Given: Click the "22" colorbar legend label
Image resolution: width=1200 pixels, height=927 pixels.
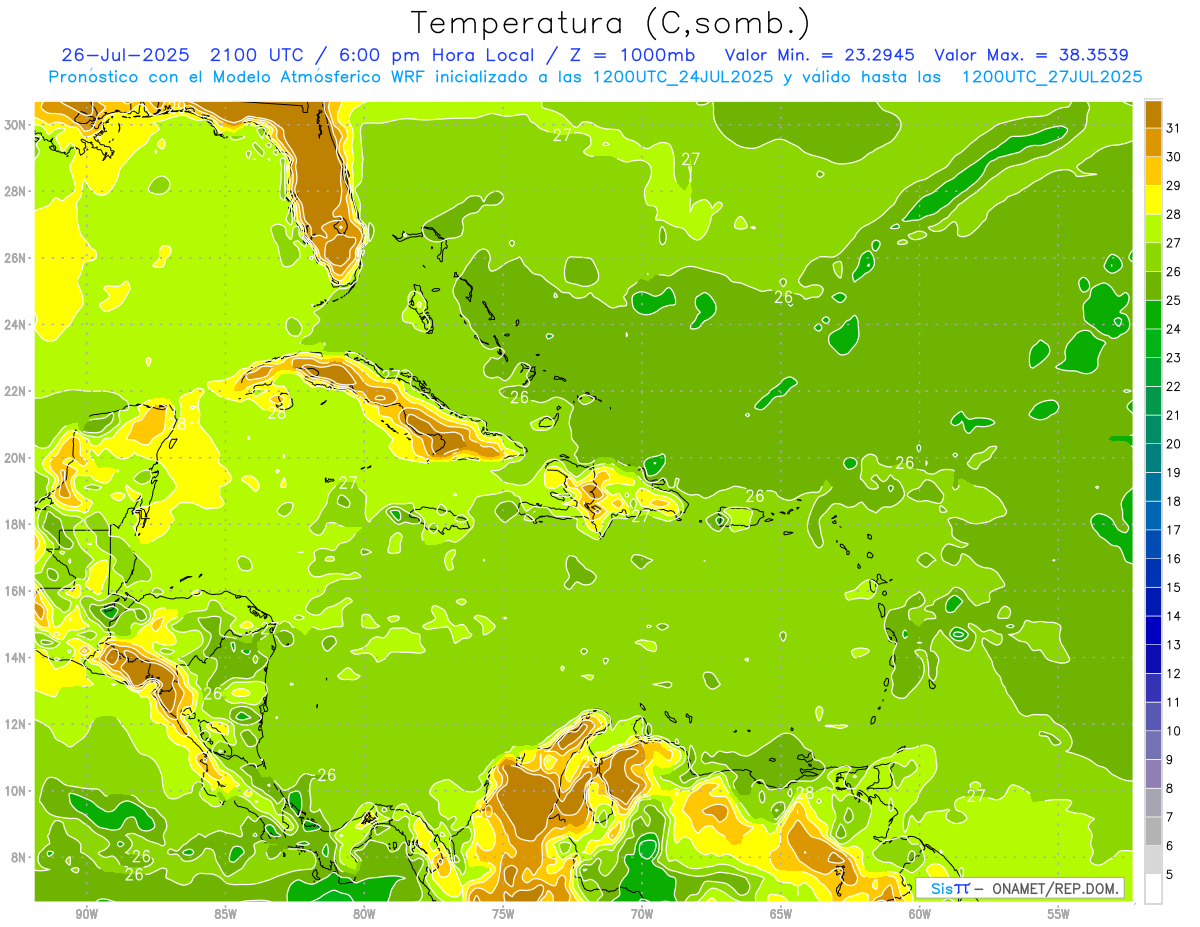Looking at the screenshot, I should (1173, 386).
